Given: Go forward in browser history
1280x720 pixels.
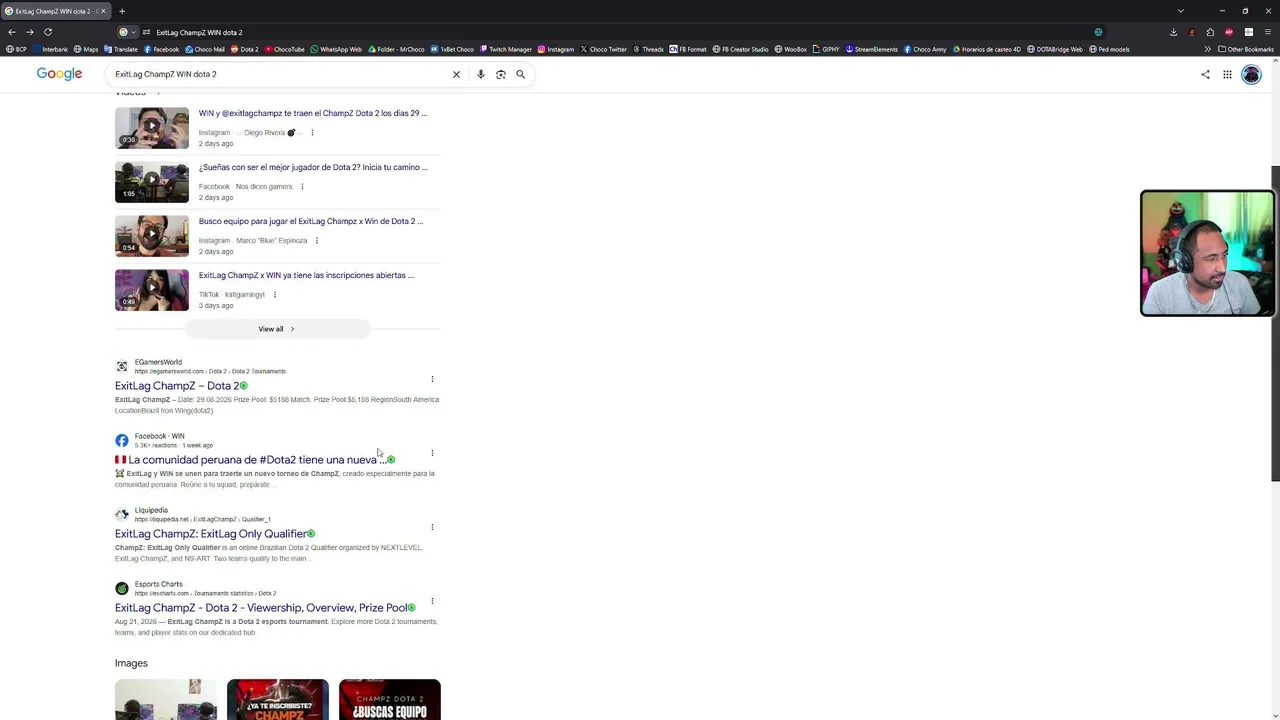Looking at the screenshot, I should [x=29, y=32].
